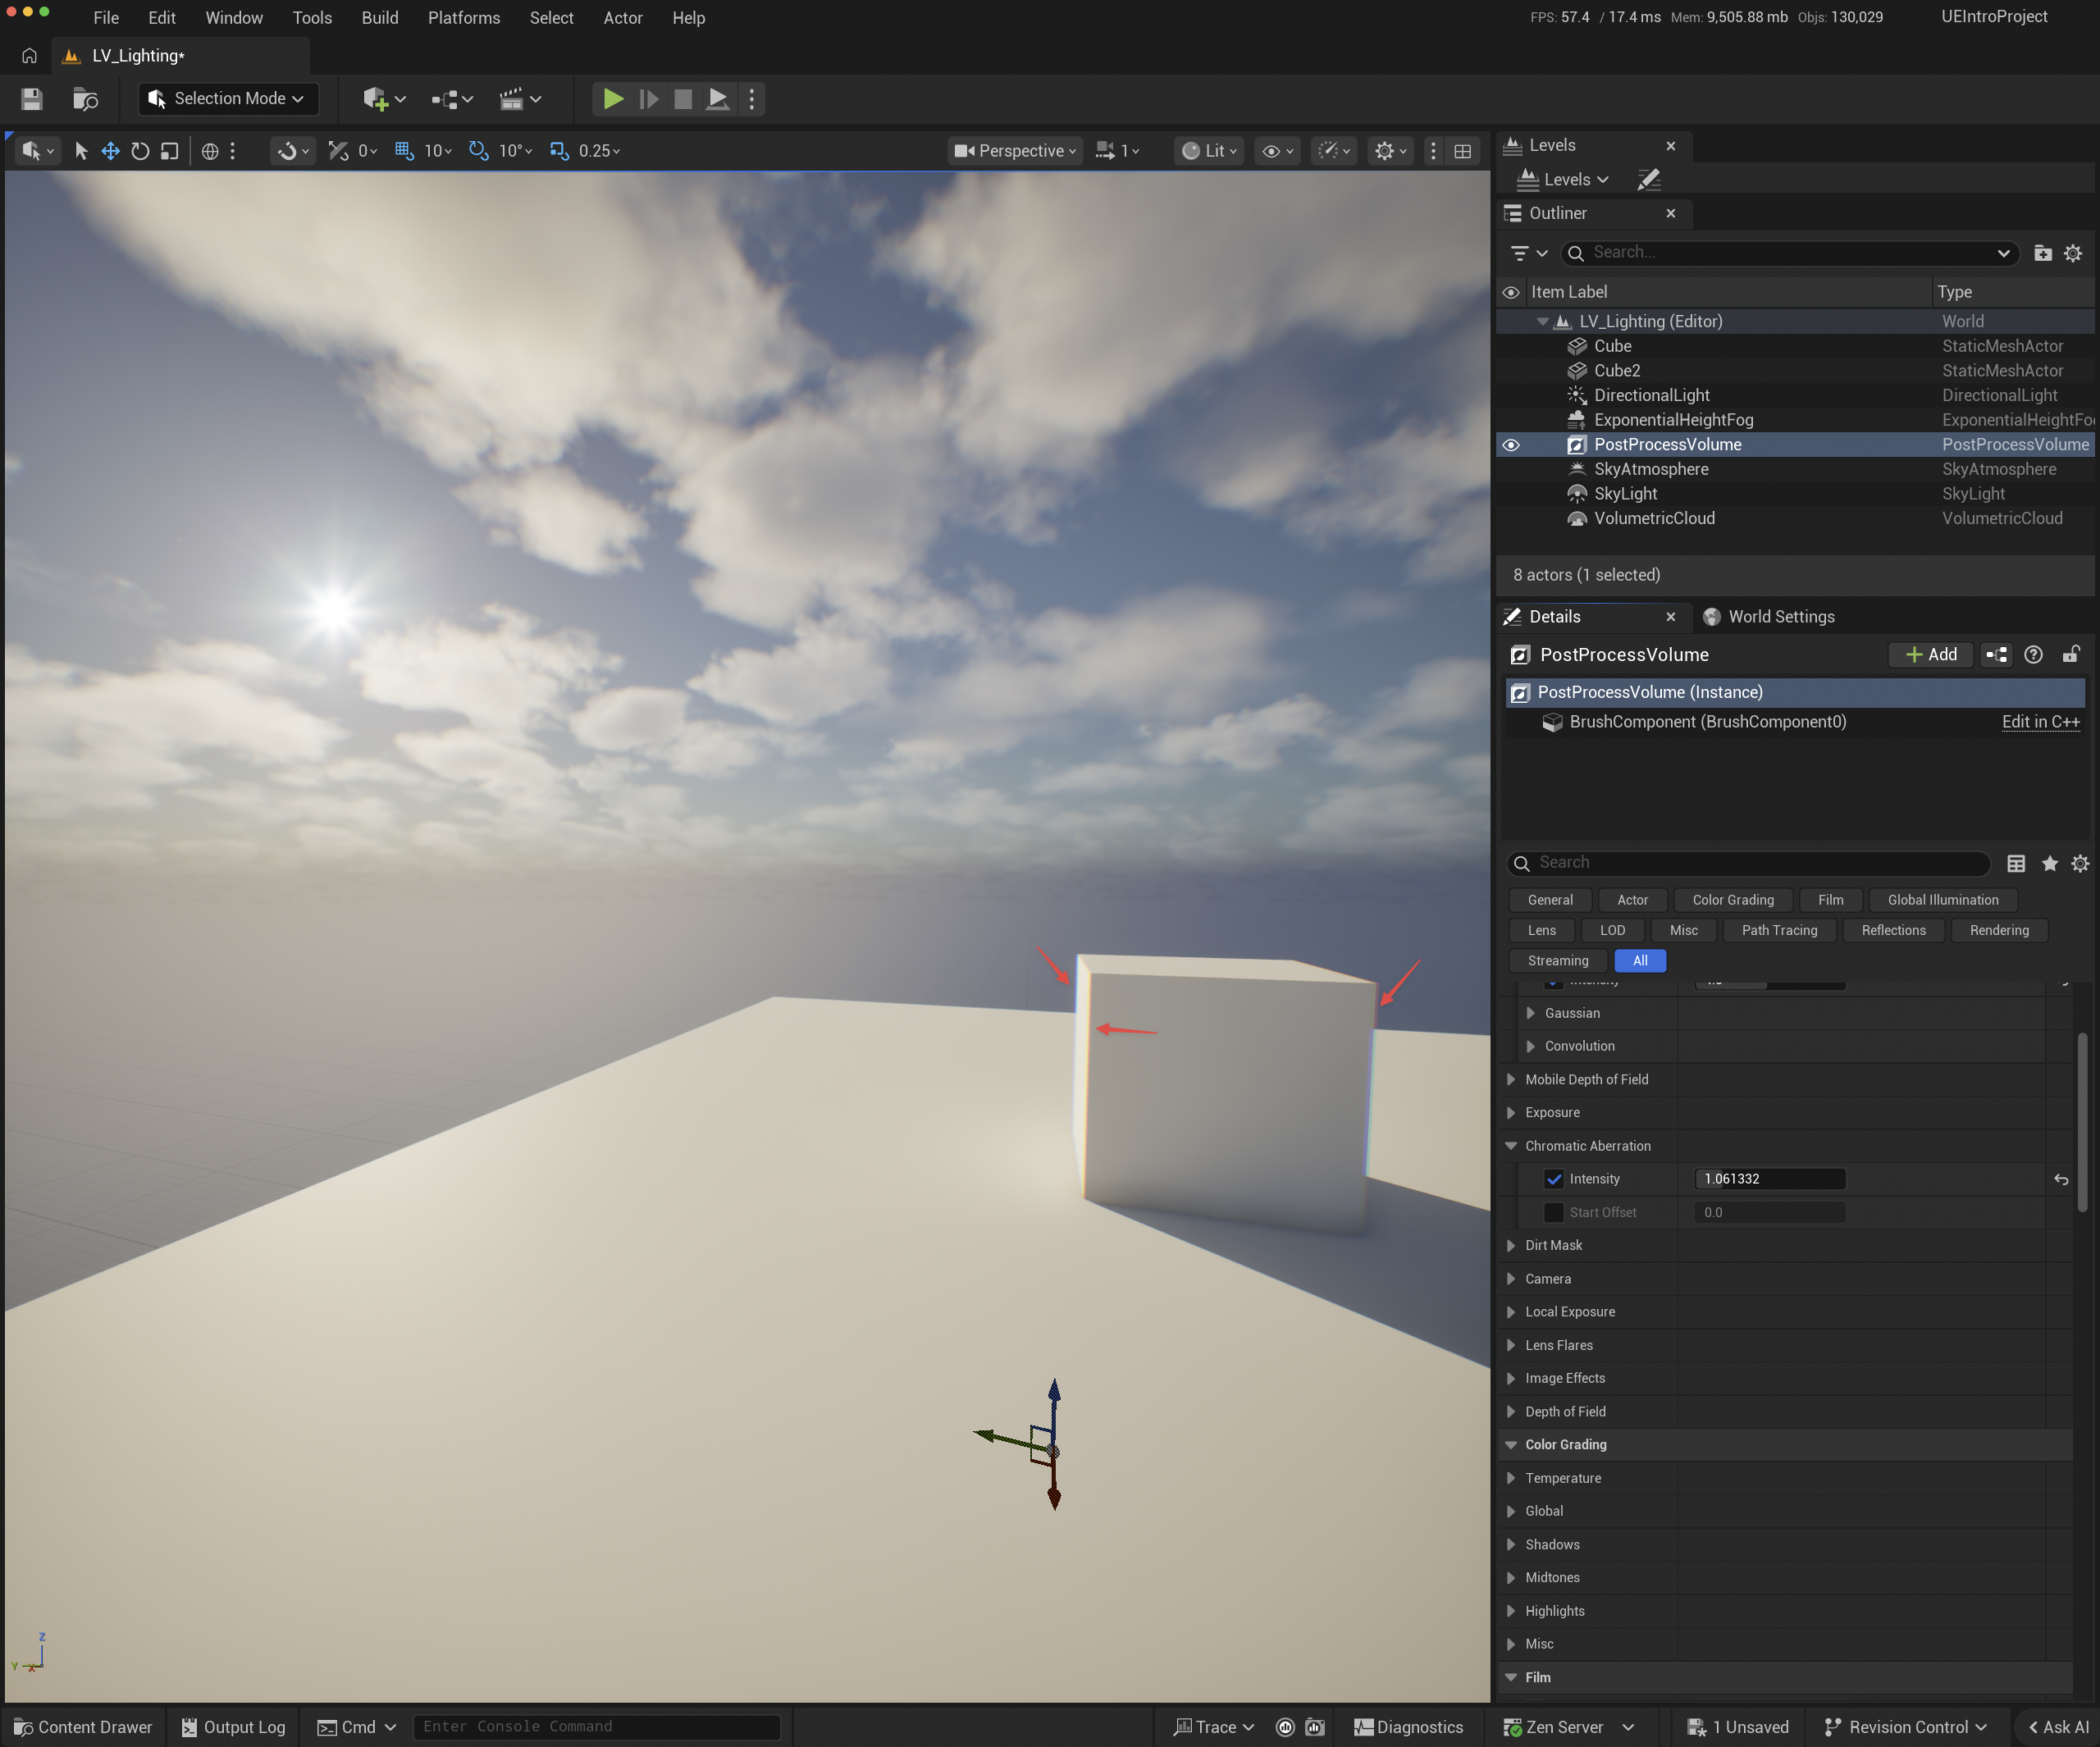
Task: Toggle scale snapping icon
Action: tap(559, 151)
